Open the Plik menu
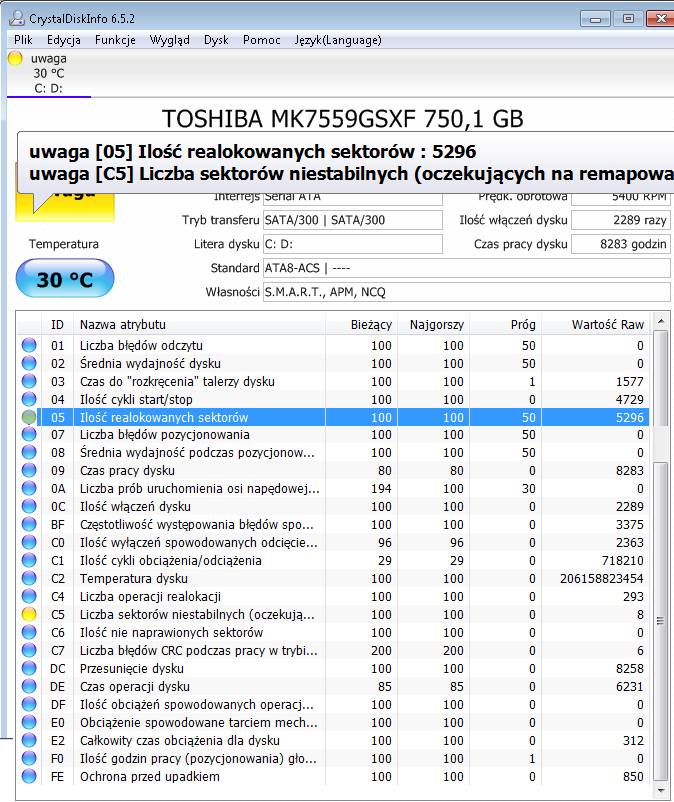The width and height of the screenshot is (674, 802). point(24,40)
